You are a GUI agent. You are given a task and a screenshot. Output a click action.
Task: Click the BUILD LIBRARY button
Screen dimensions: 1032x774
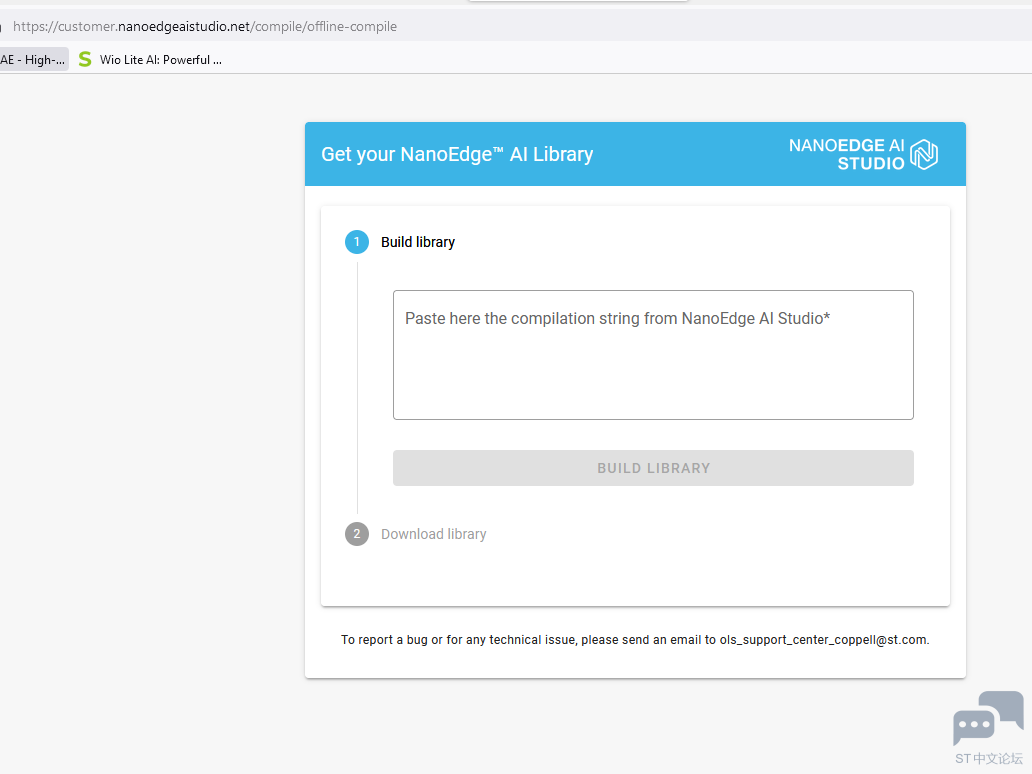653,468
